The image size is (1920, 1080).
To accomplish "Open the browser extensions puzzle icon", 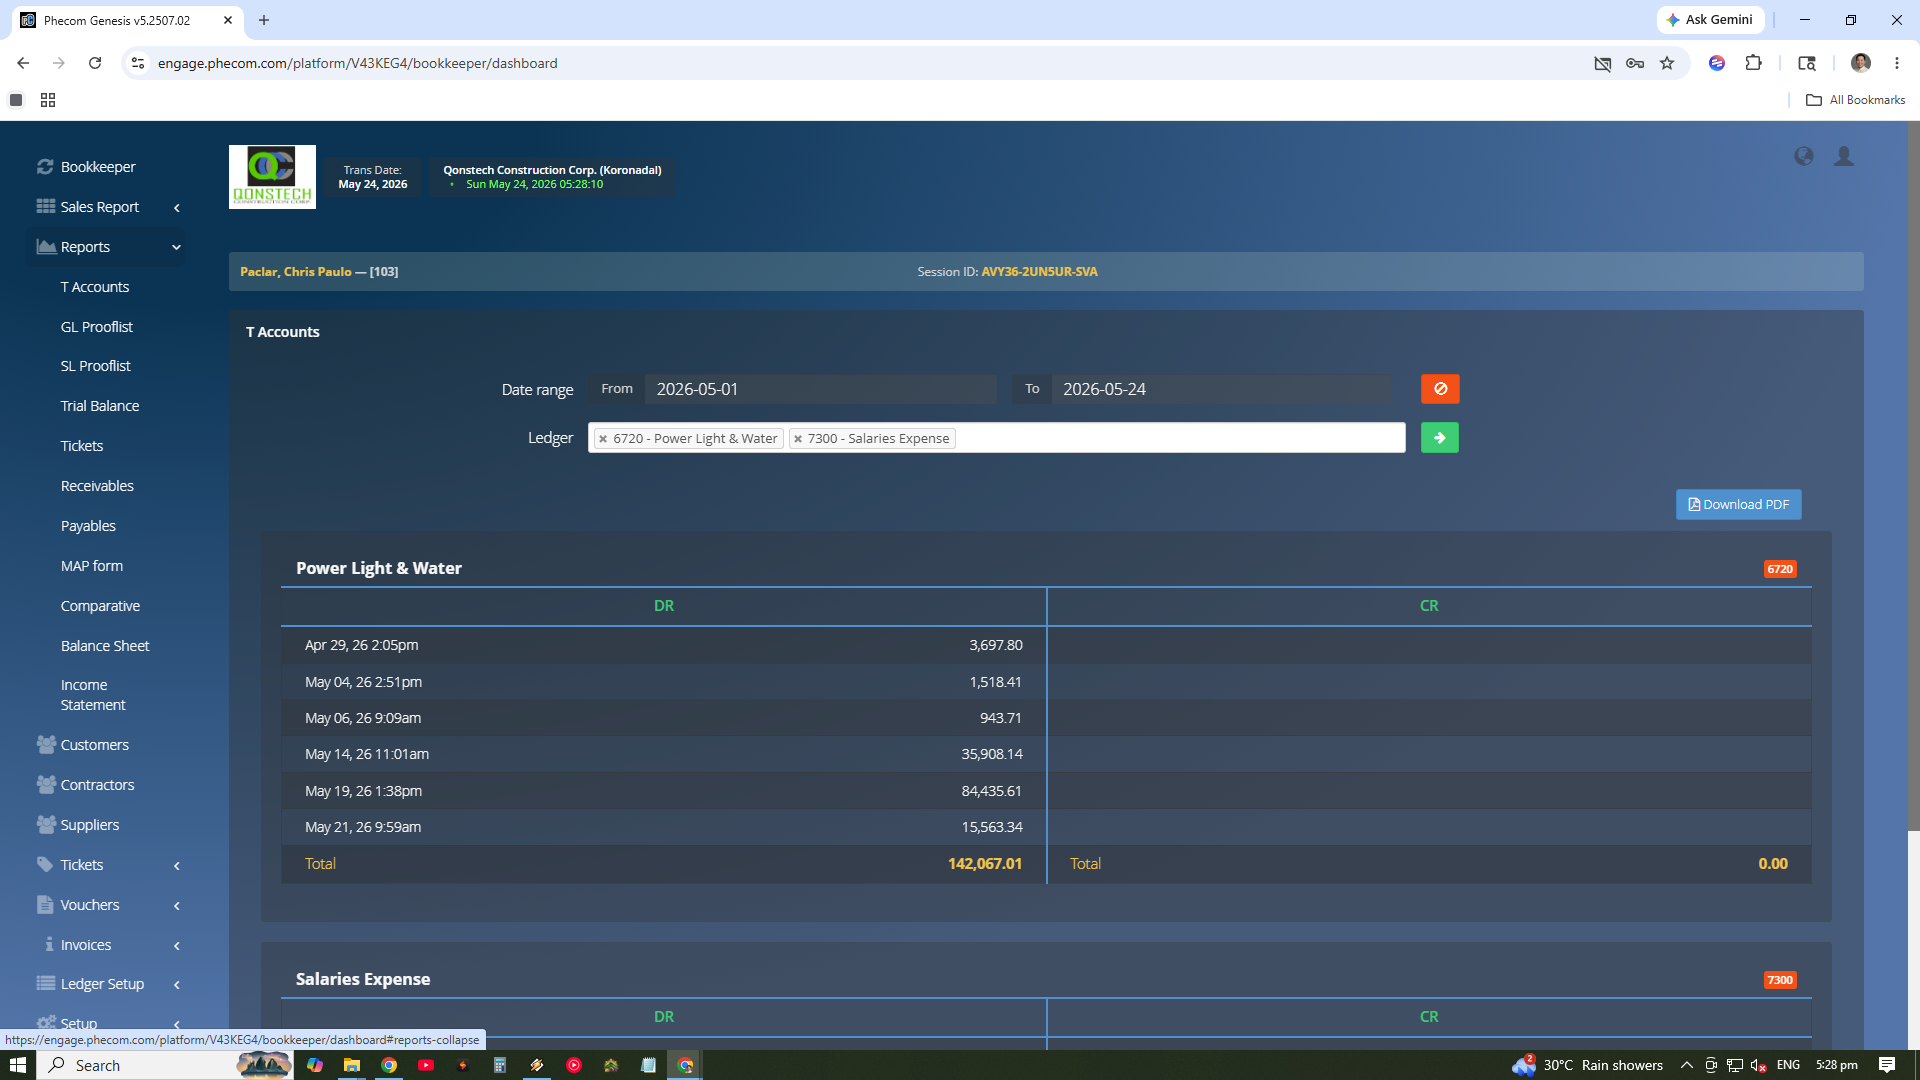I will [1753, 63].
